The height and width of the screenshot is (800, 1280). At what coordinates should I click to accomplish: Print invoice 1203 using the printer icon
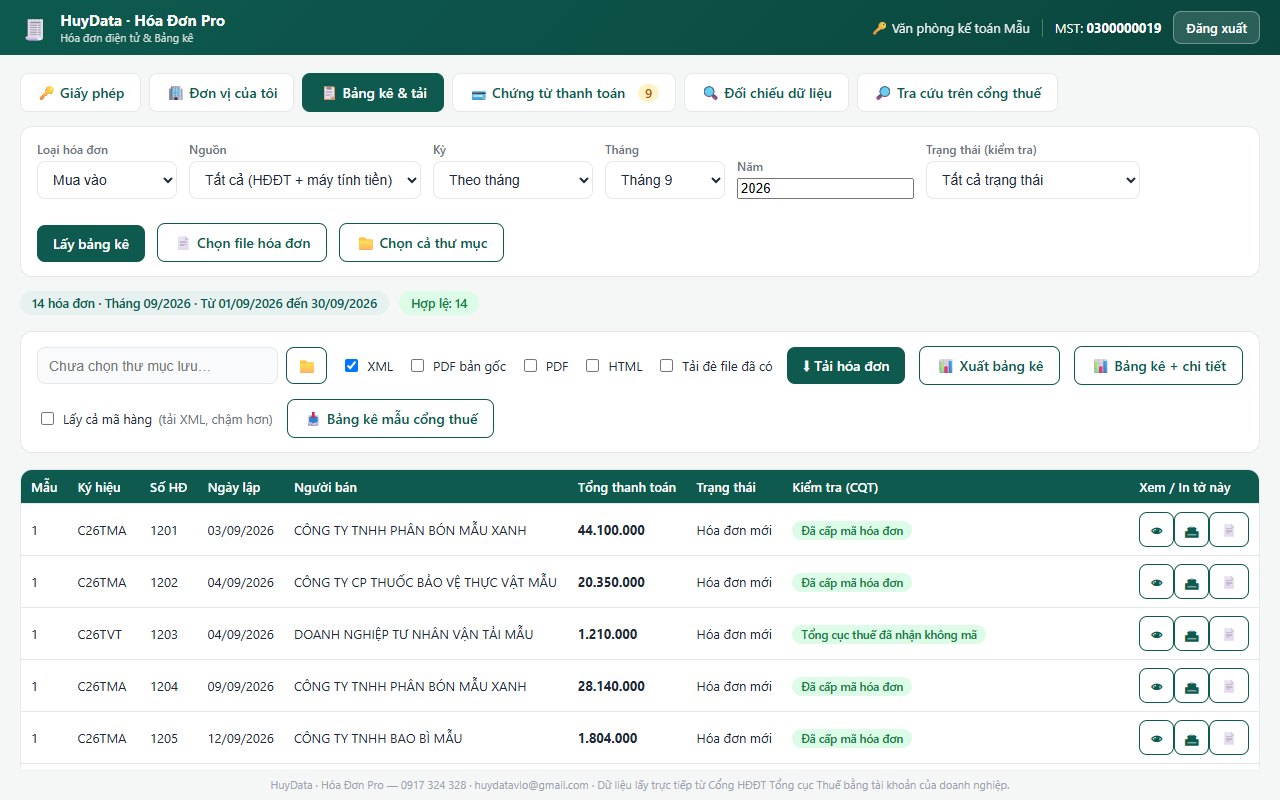click(1191, 634)
